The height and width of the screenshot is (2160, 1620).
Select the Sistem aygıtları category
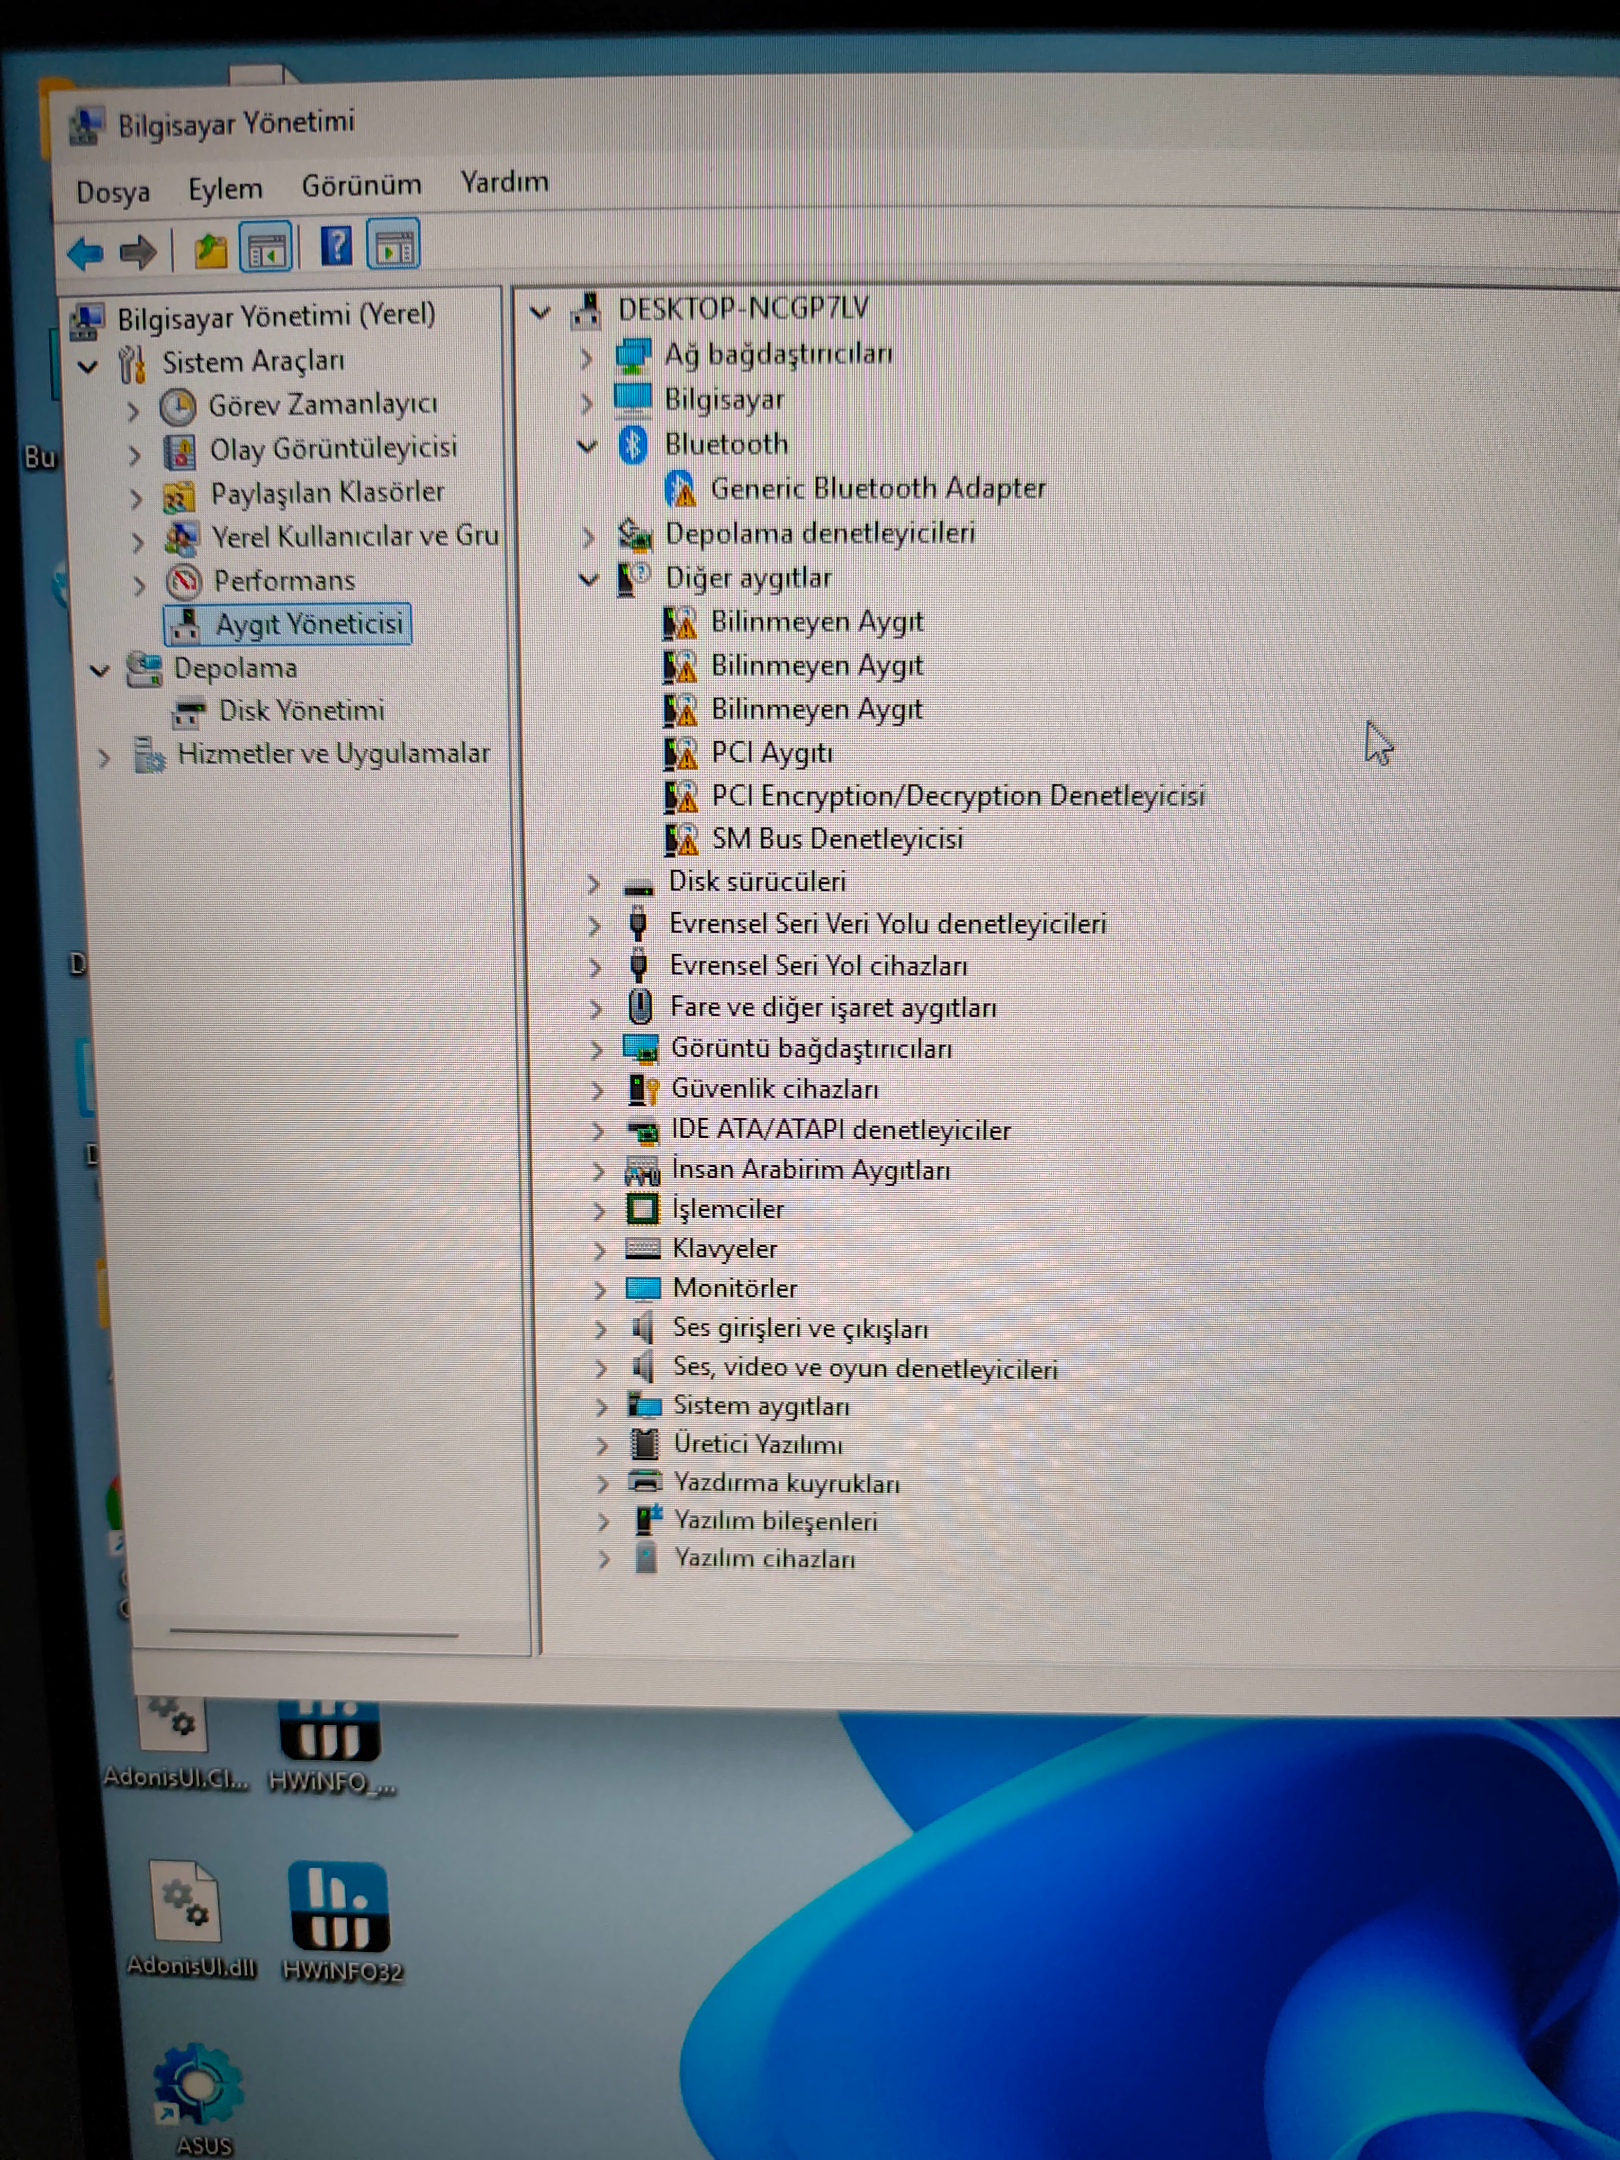click(x=761, y=1406)
